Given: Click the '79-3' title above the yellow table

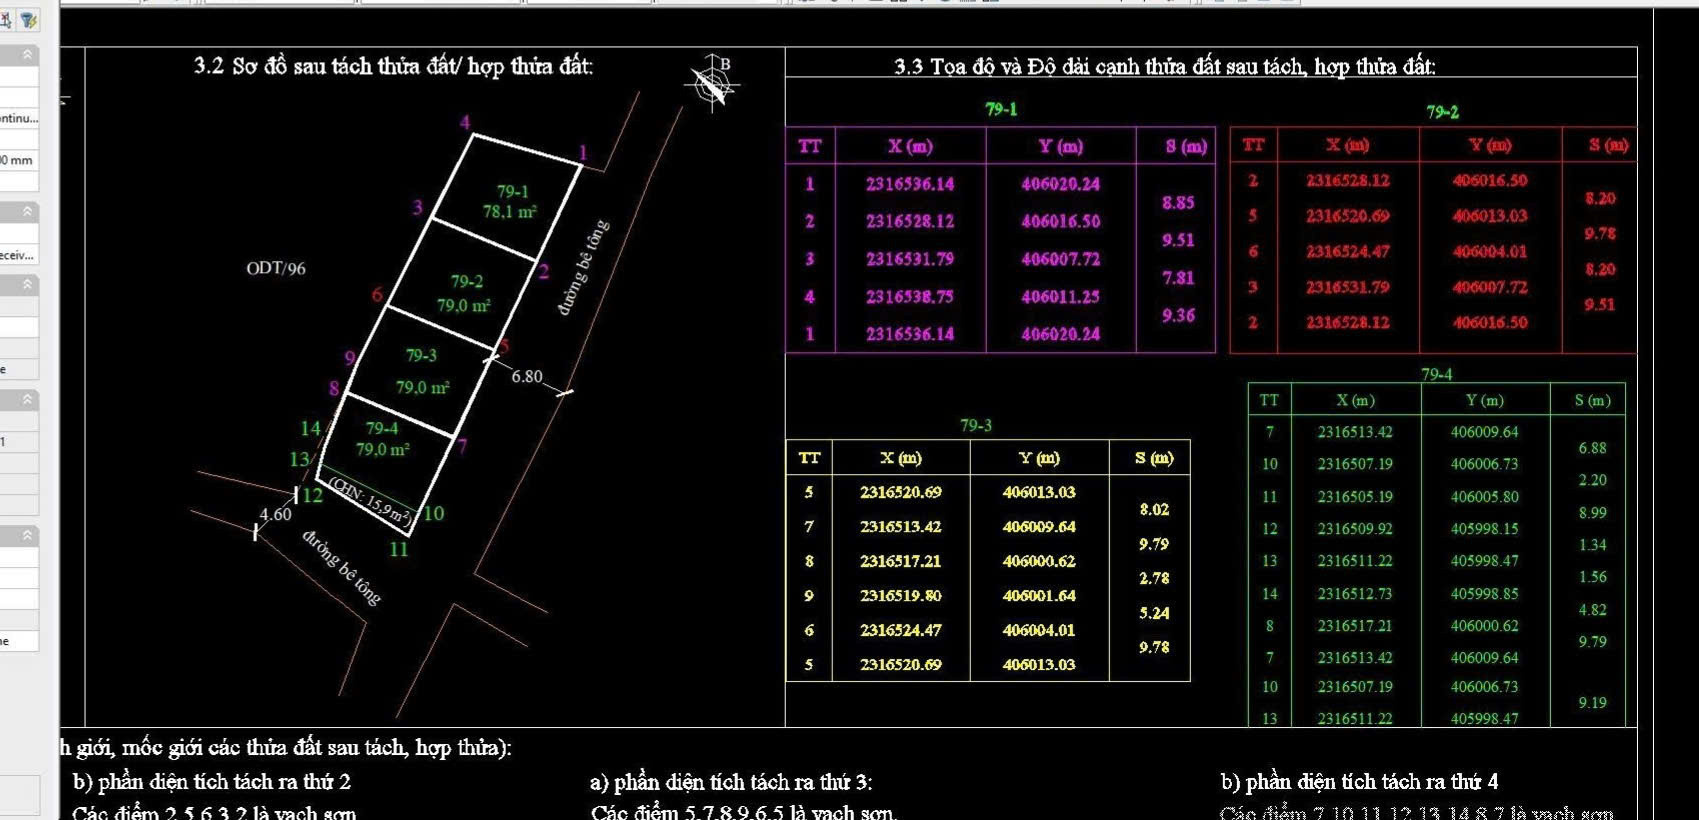Looking at the screenshot, I should click(x=975, y=425).
